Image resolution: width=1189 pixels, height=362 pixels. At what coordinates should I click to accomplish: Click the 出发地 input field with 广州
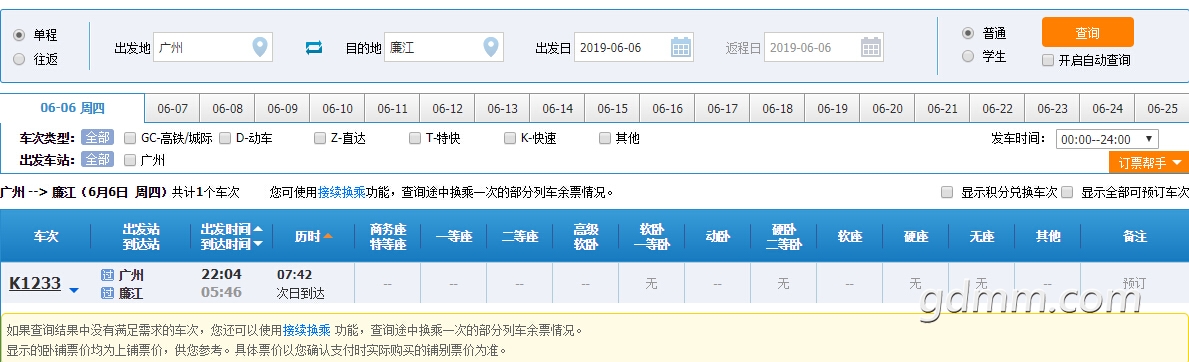click(x=212, y=48)
